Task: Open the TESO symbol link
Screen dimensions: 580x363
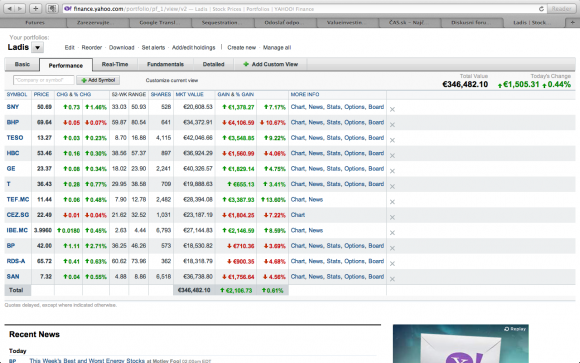Action: (x=15, y=138)
